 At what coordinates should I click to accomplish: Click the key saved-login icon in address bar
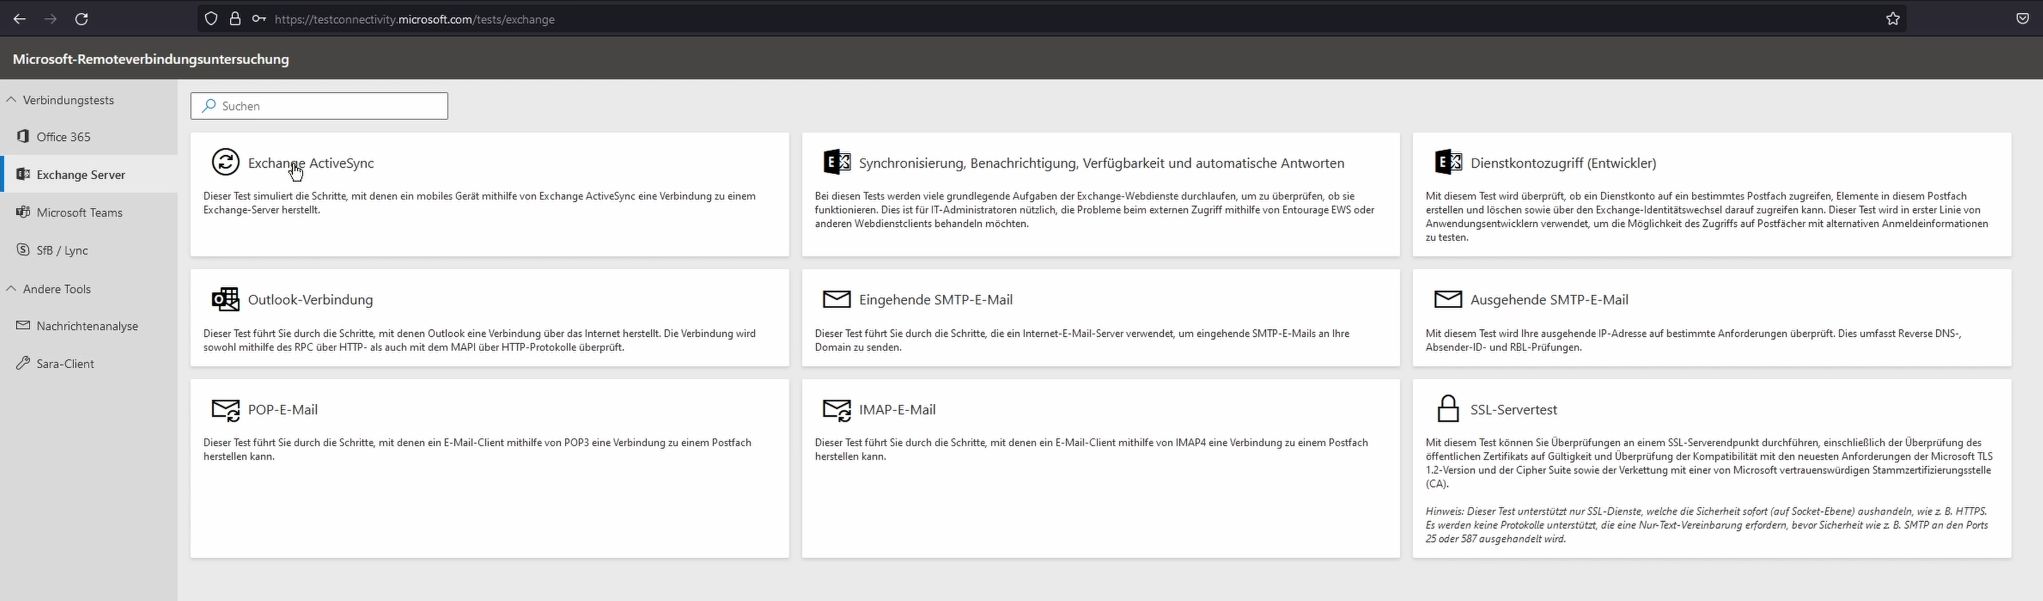(x=259, y=19)
